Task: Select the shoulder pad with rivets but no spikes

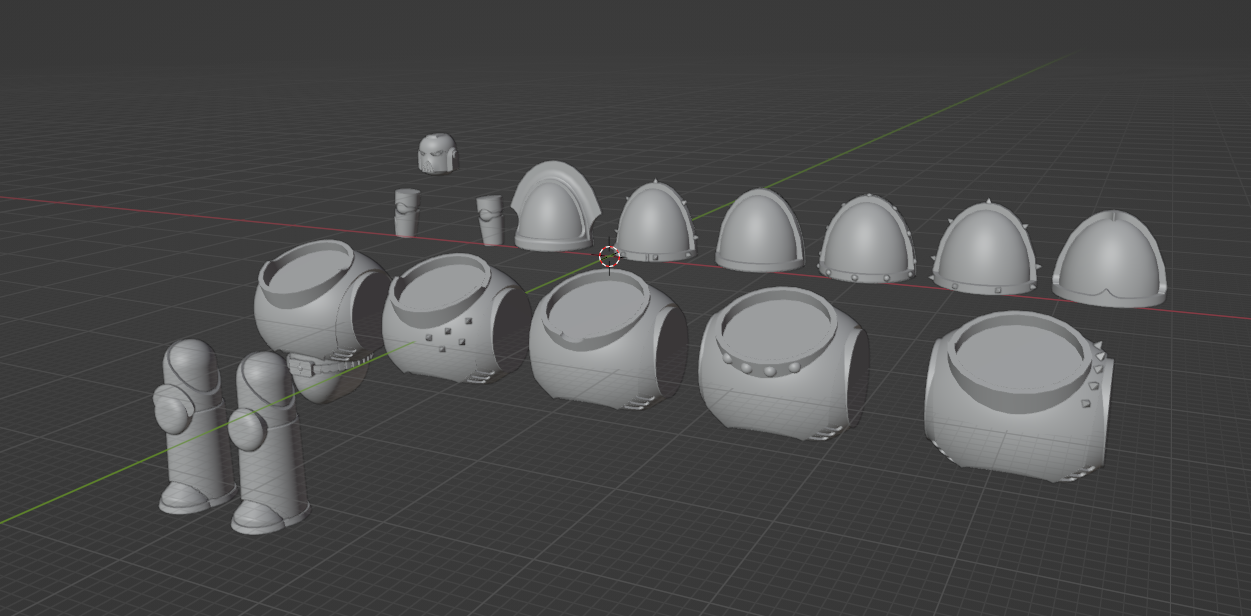Action: point(867,240)
